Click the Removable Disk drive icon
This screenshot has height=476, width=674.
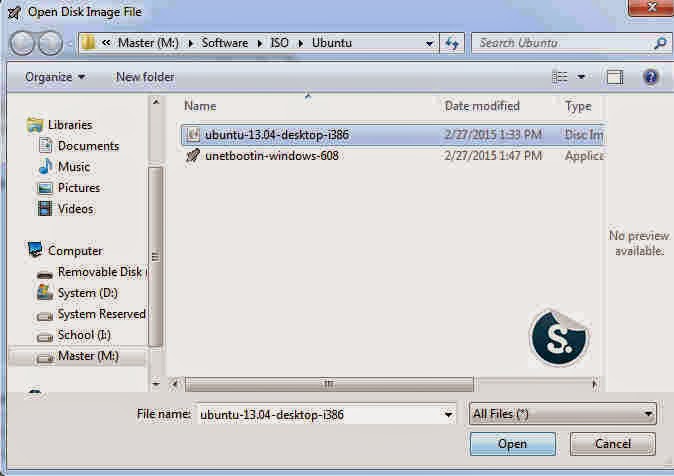coord(45,274)
